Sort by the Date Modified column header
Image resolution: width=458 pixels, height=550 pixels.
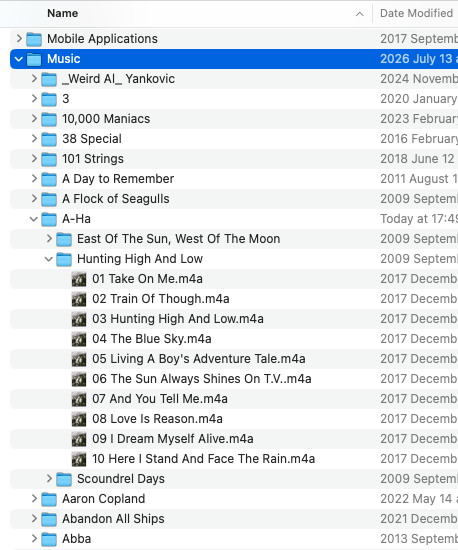click(416, 13)
